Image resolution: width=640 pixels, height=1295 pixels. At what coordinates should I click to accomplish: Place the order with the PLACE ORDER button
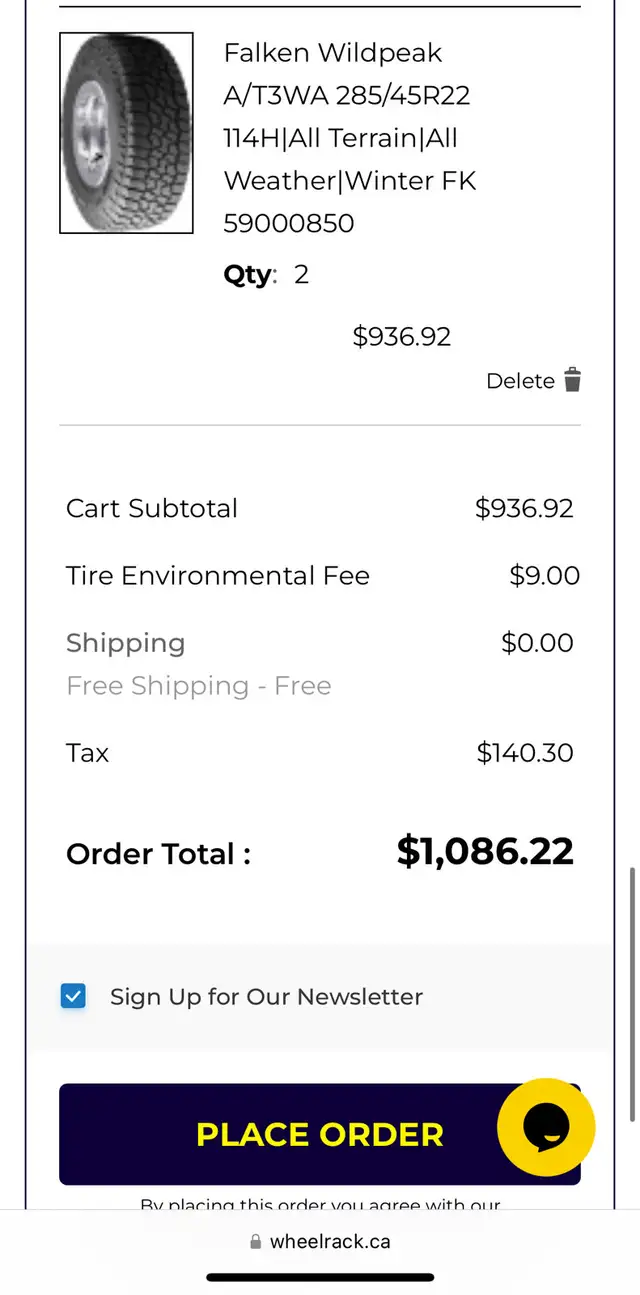(x=320, y=1134)
